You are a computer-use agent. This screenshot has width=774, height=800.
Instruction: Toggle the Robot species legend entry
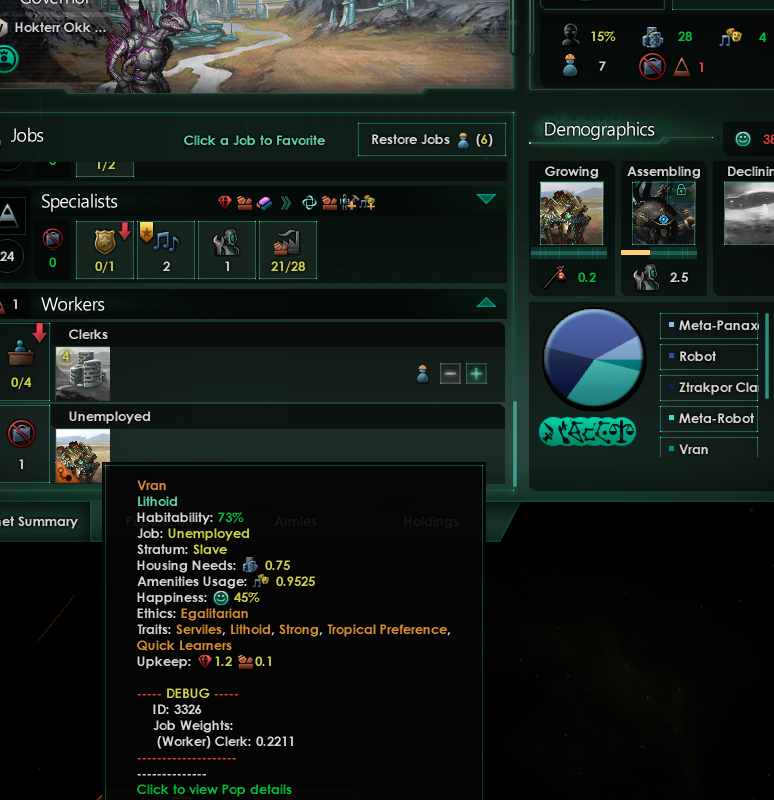point(709,357)
